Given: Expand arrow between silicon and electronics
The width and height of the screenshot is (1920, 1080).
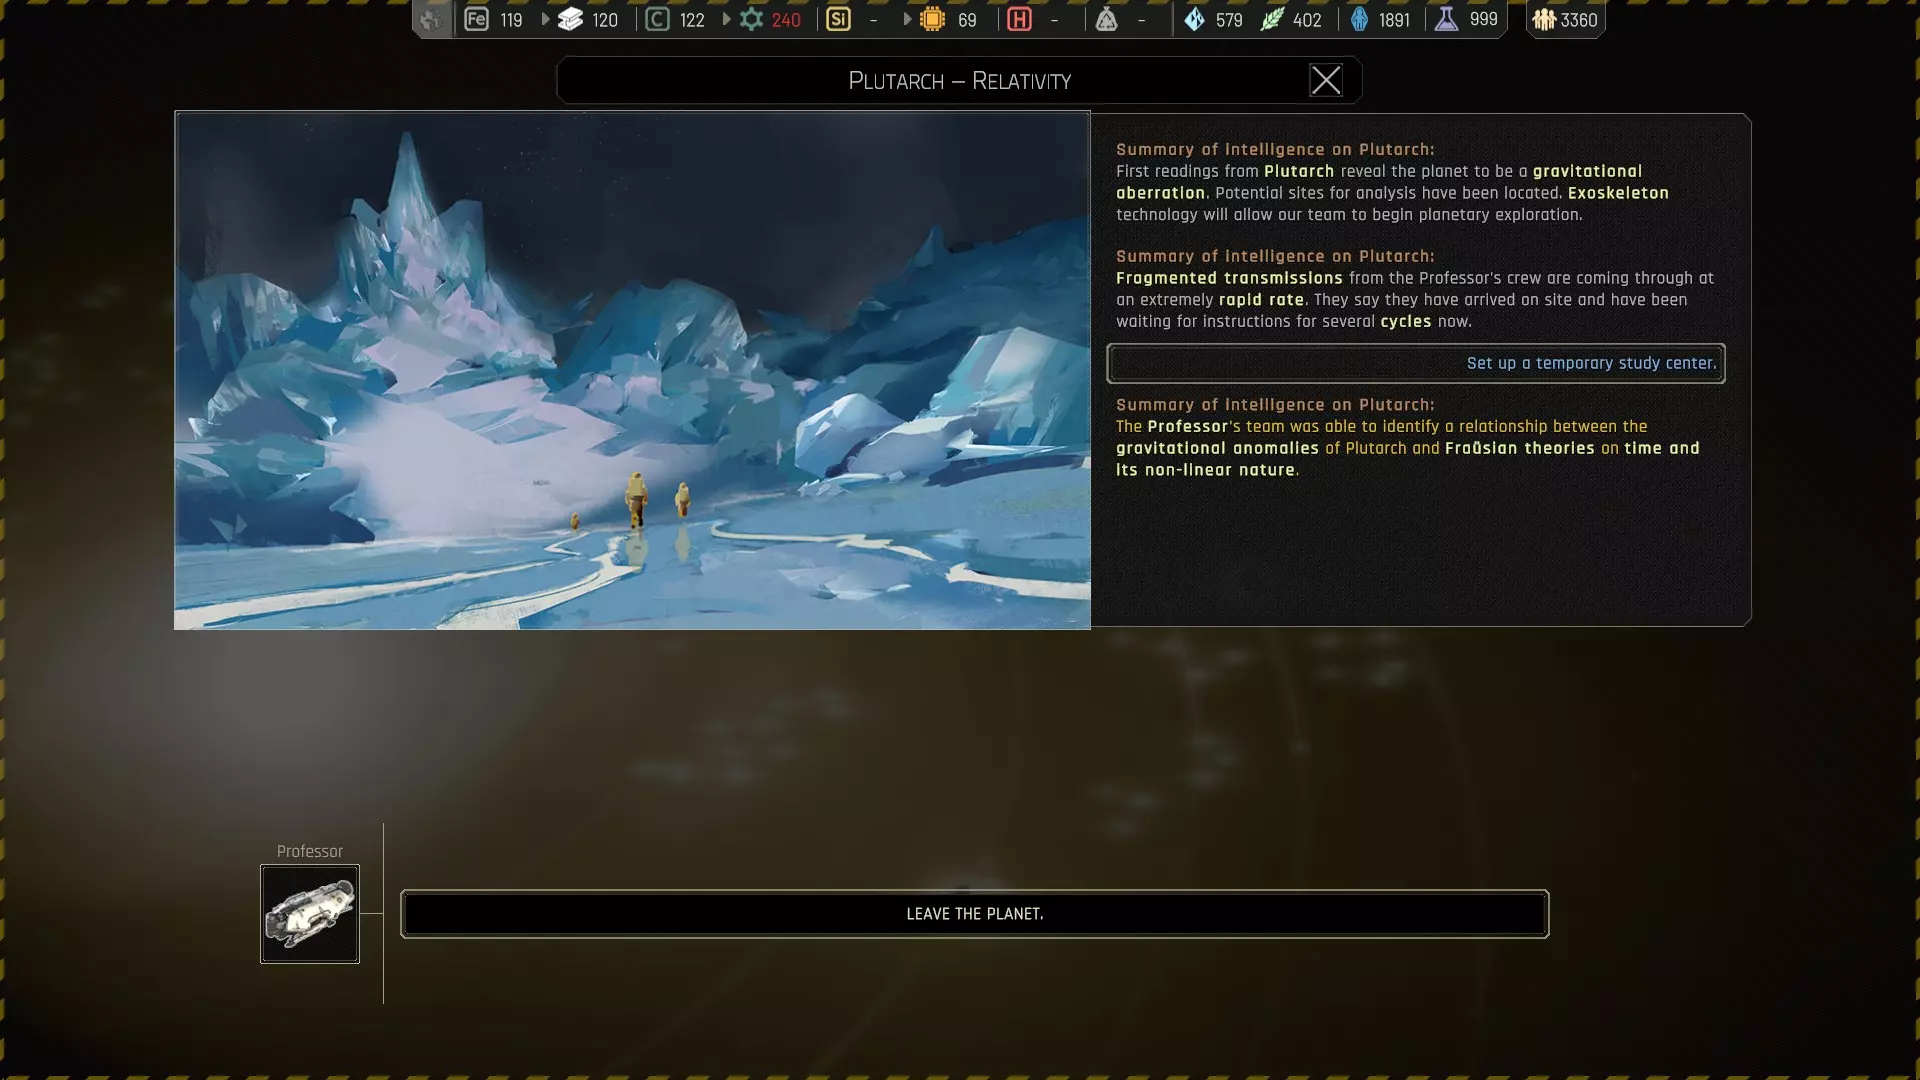Looking at the screenshot, I should click(x=907, y=19).
